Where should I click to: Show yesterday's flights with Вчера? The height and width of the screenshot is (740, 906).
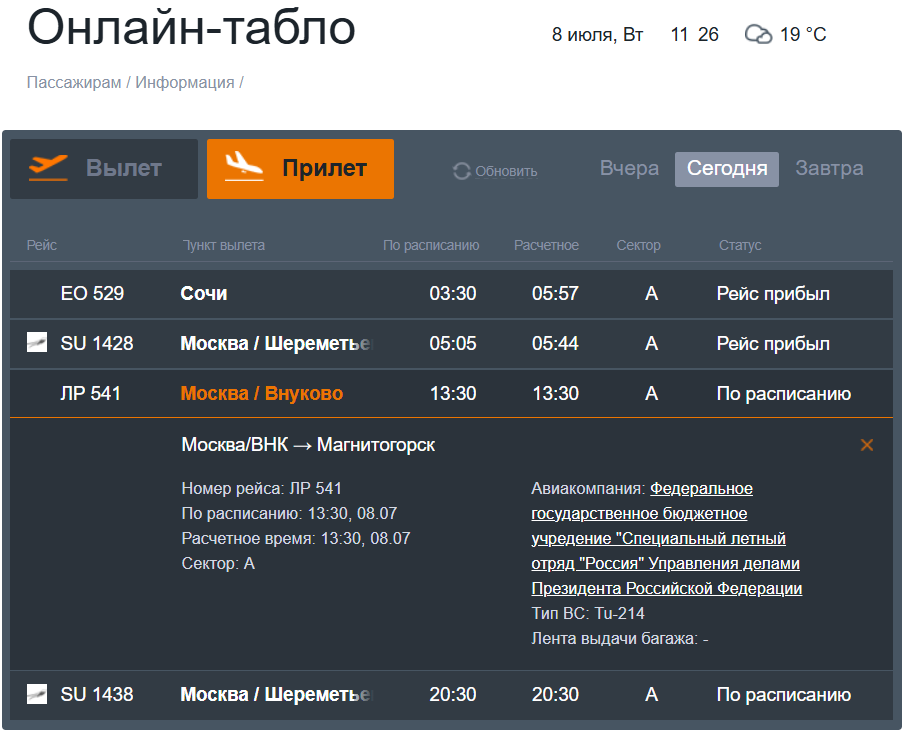(629, 169)
